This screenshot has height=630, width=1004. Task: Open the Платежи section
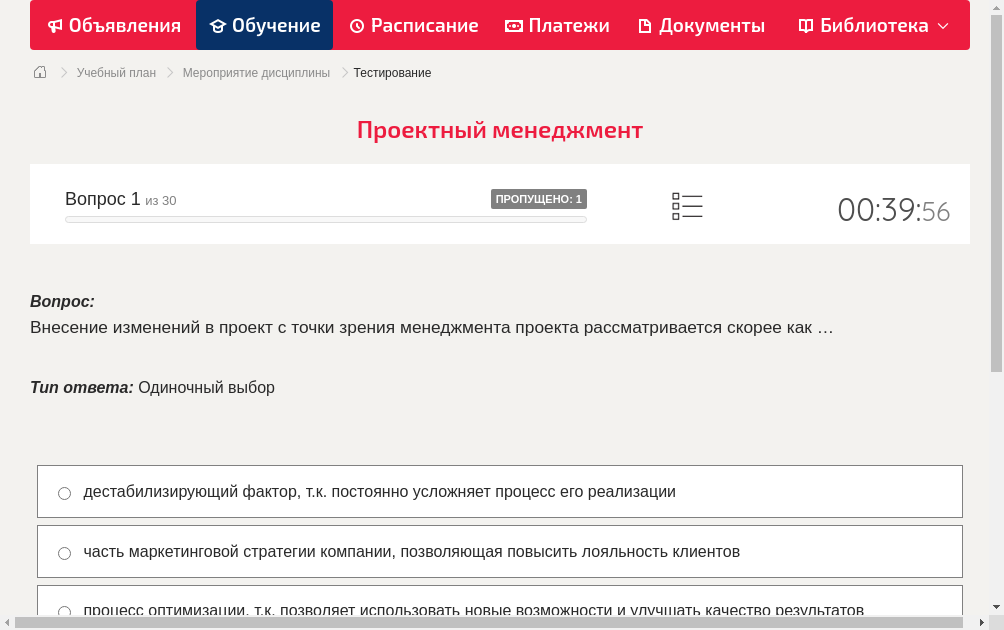[557, 25]
